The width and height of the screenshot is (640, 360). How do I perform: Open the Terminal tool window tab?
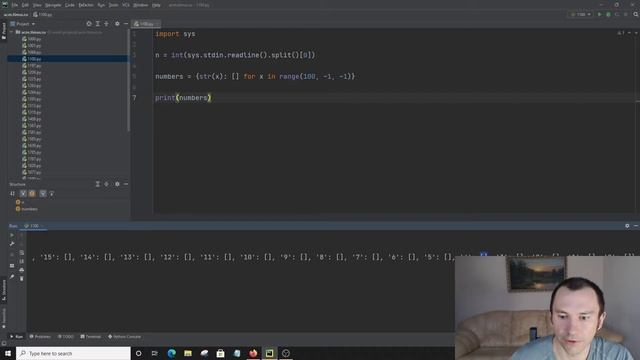coord(91,337)
